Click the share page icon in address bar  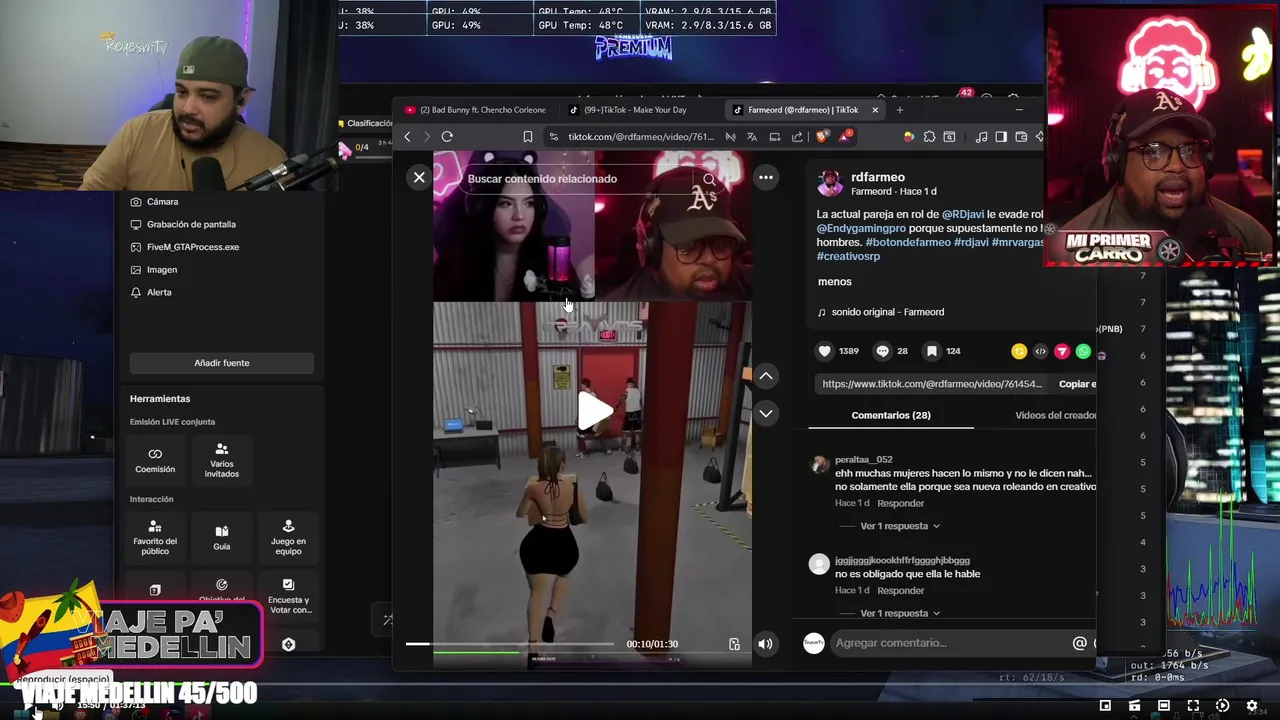796,137
